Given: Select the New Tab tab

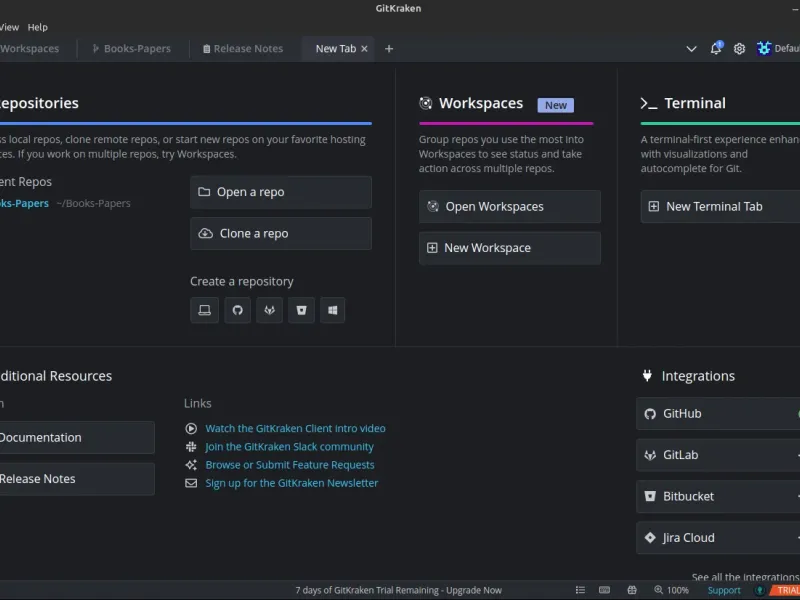Looking at the screenshot, I should click(335, 48).
